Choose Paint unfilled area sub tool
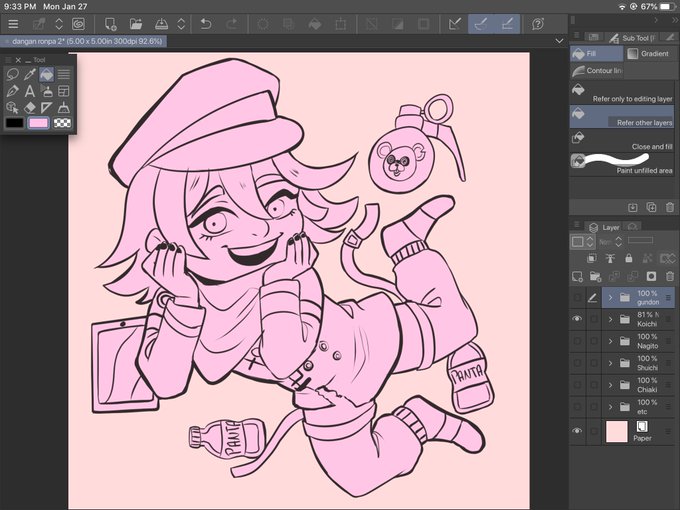680x510 pixels. pyautogui.click(x=622, y=164)
